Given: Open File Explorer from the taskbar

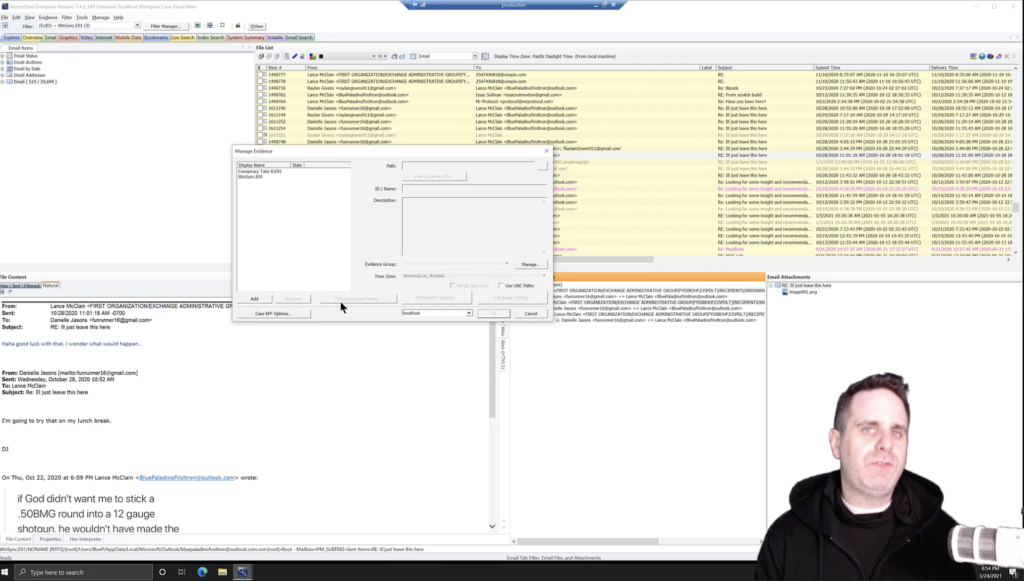Looking at the screenshot, I should click(x=223, y=573).
